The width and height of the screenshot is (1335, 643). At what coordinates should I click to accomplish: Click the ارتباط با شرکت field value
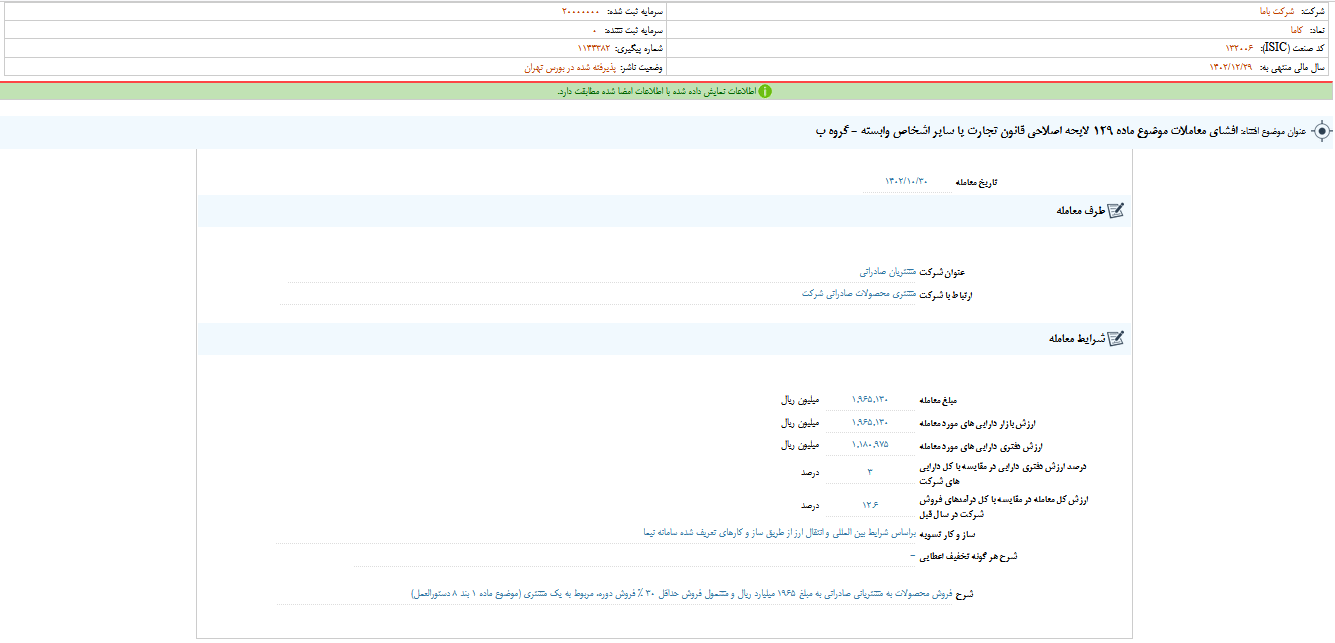click(859, 294)
